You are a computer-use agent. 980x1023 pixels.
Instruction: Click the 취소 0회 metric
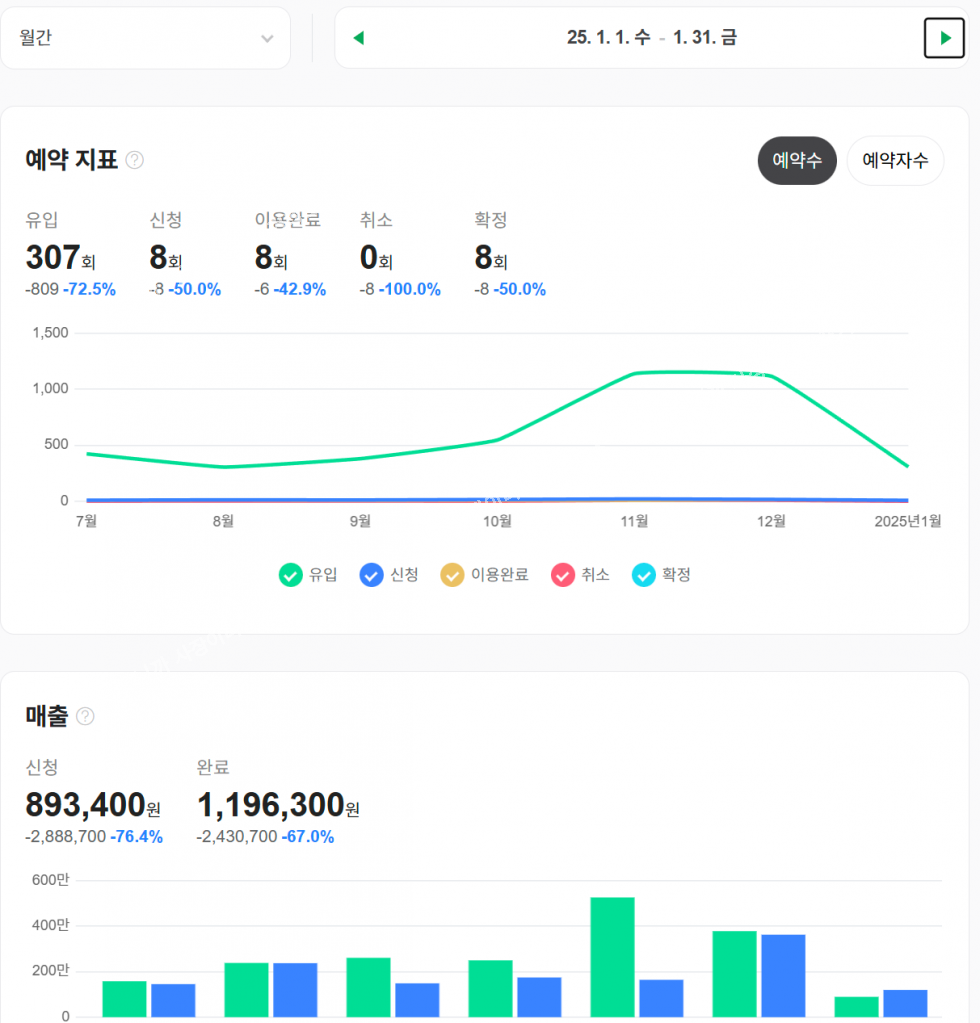pos(376,258)
